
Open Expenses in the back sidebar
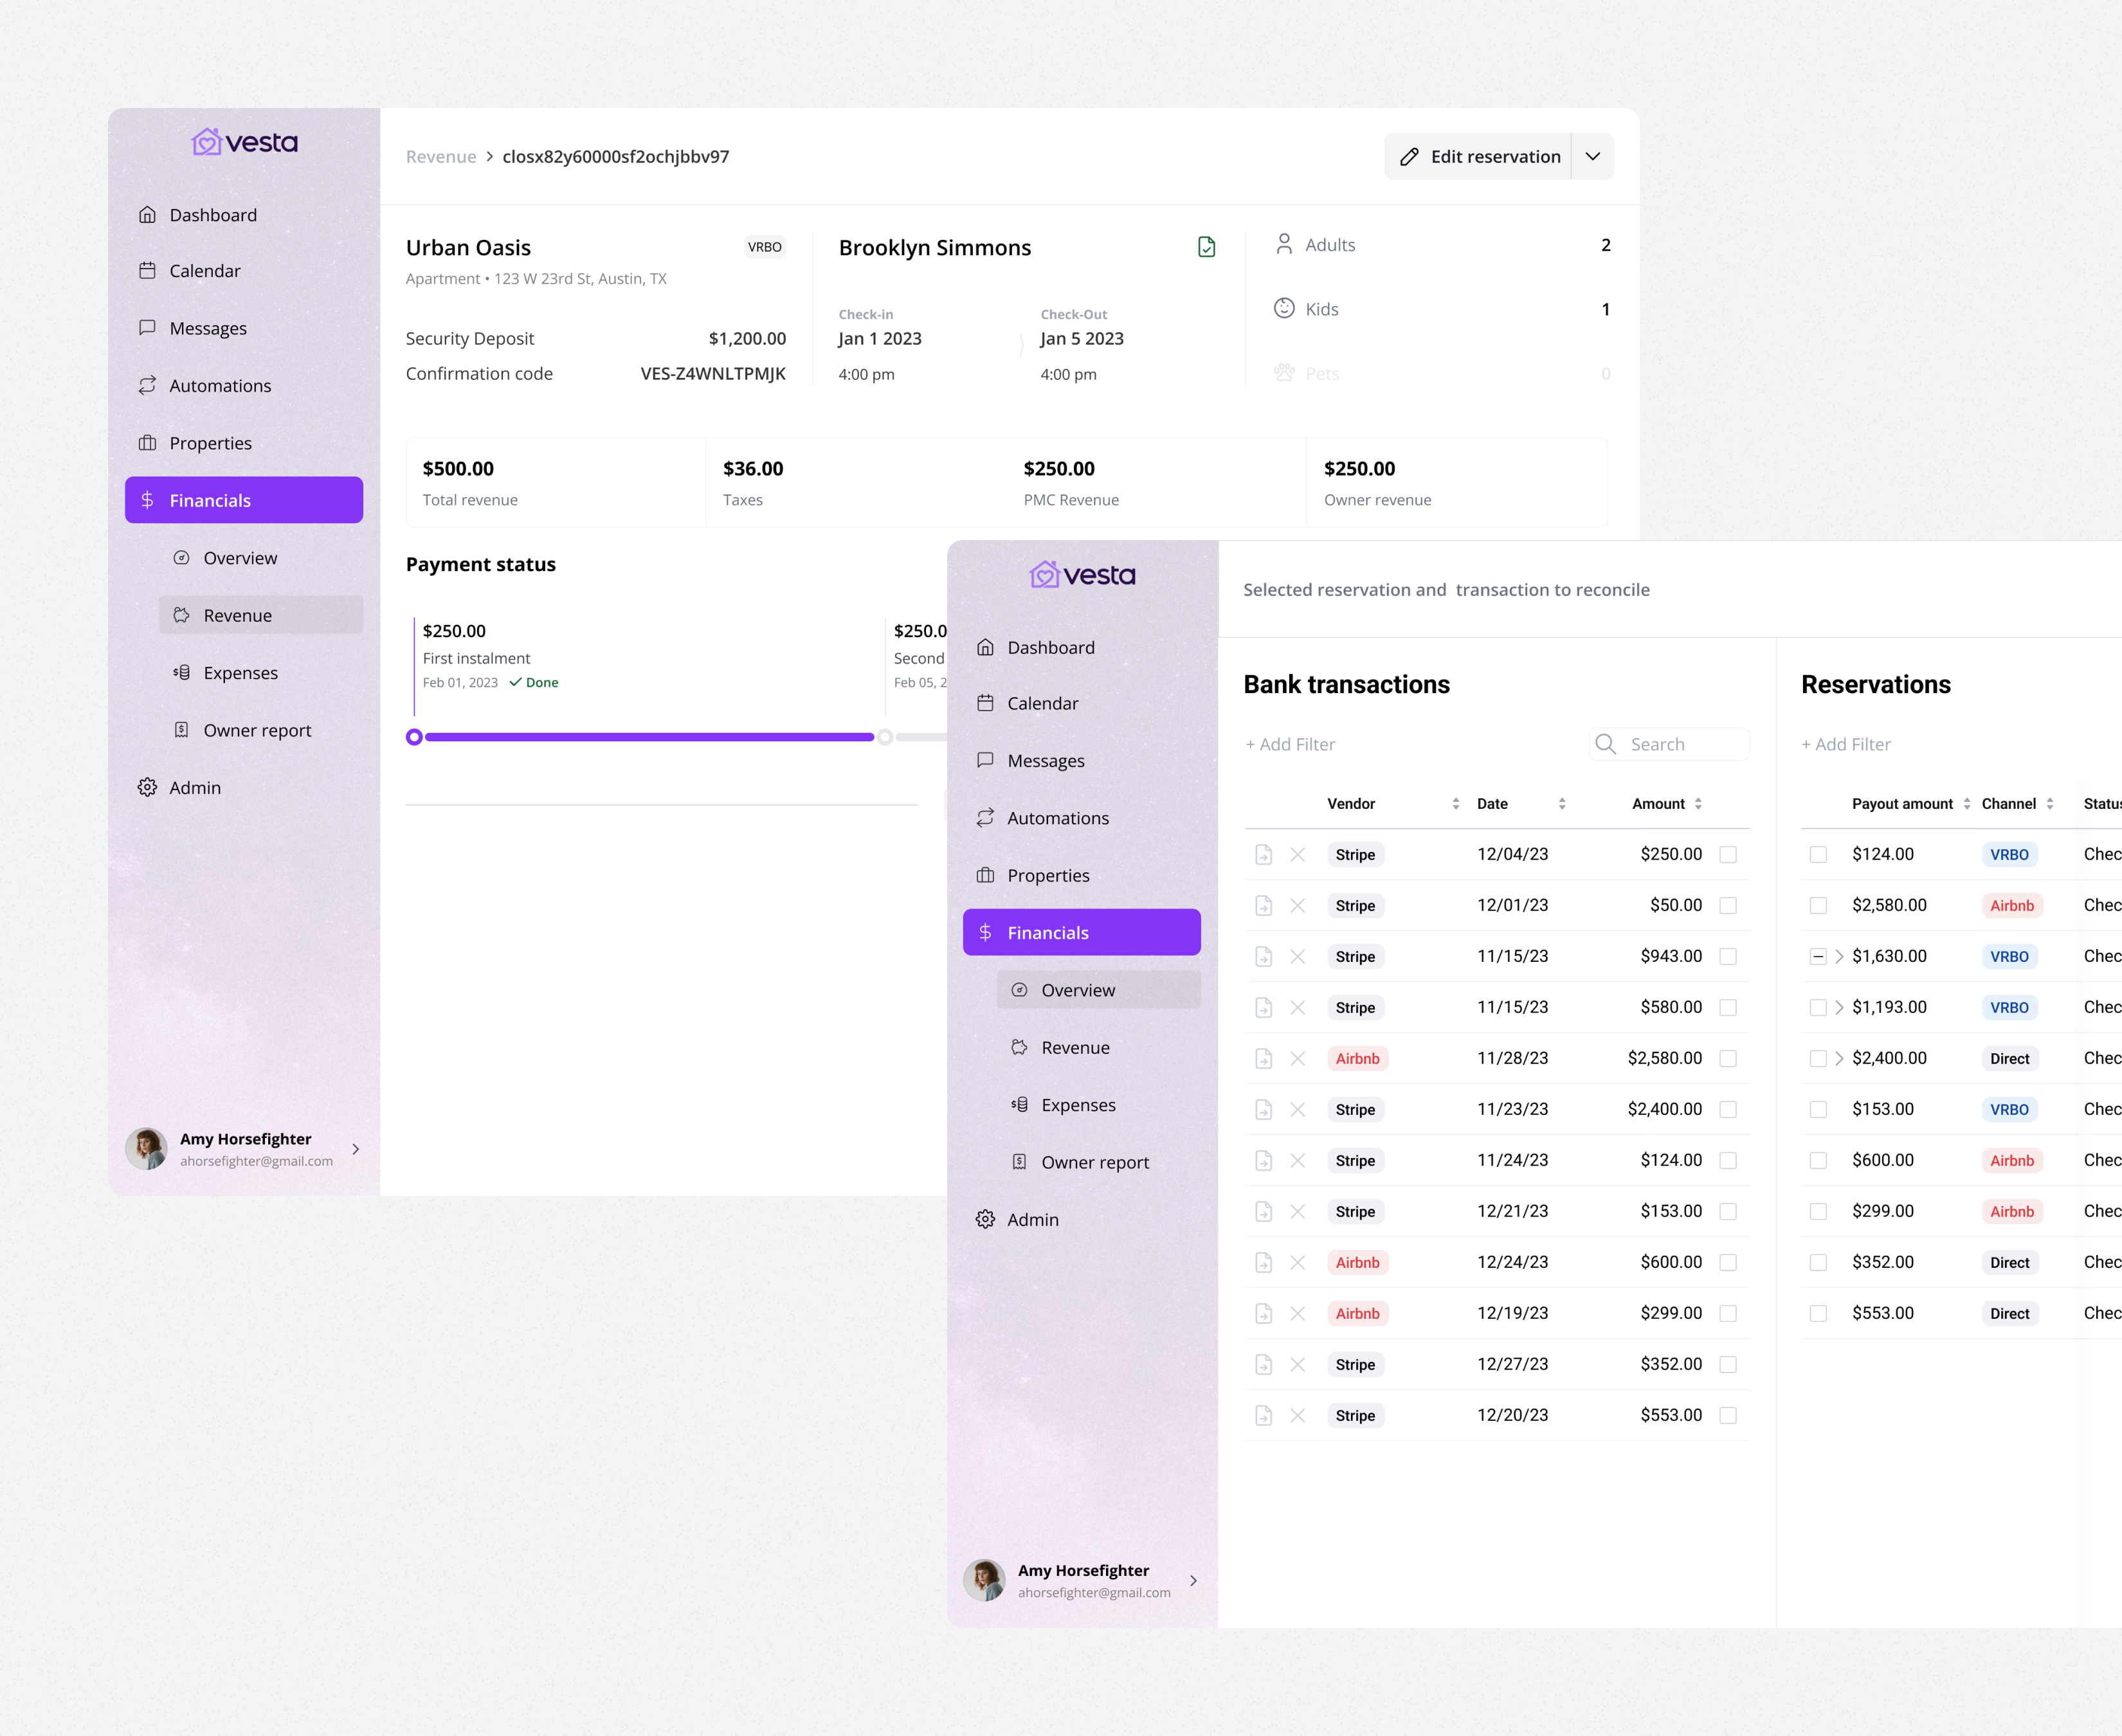240,673
